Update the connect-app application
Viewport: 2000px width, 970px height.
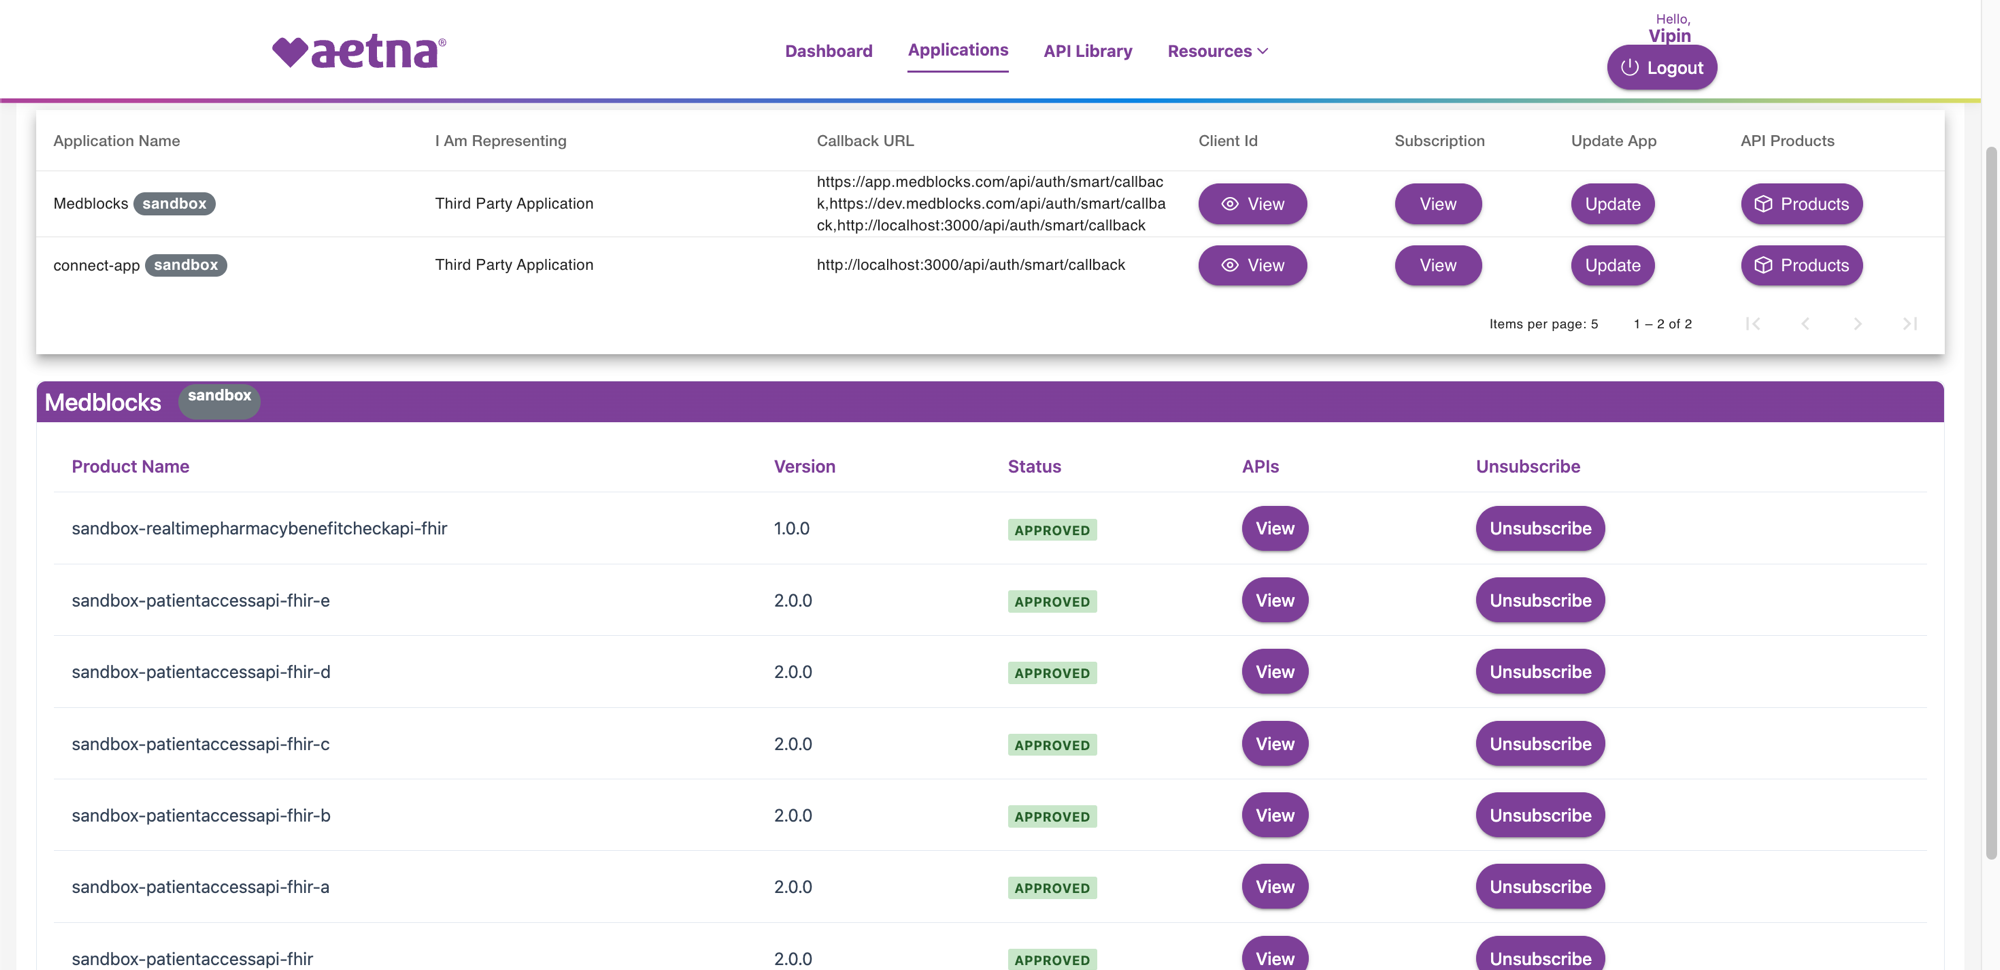click(1612, 265)
